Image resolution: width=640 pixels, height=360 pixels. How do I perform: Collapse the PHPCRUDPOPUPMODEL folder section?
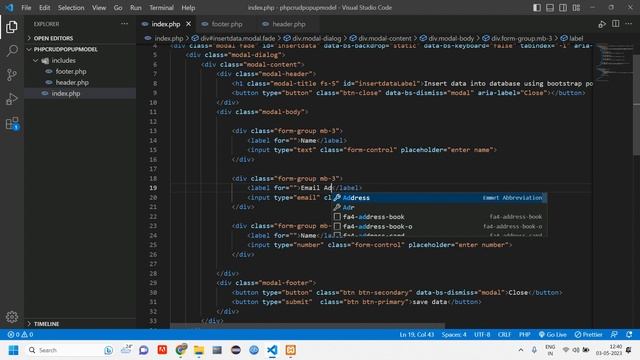pyautogui.click(x=80, y=49)
